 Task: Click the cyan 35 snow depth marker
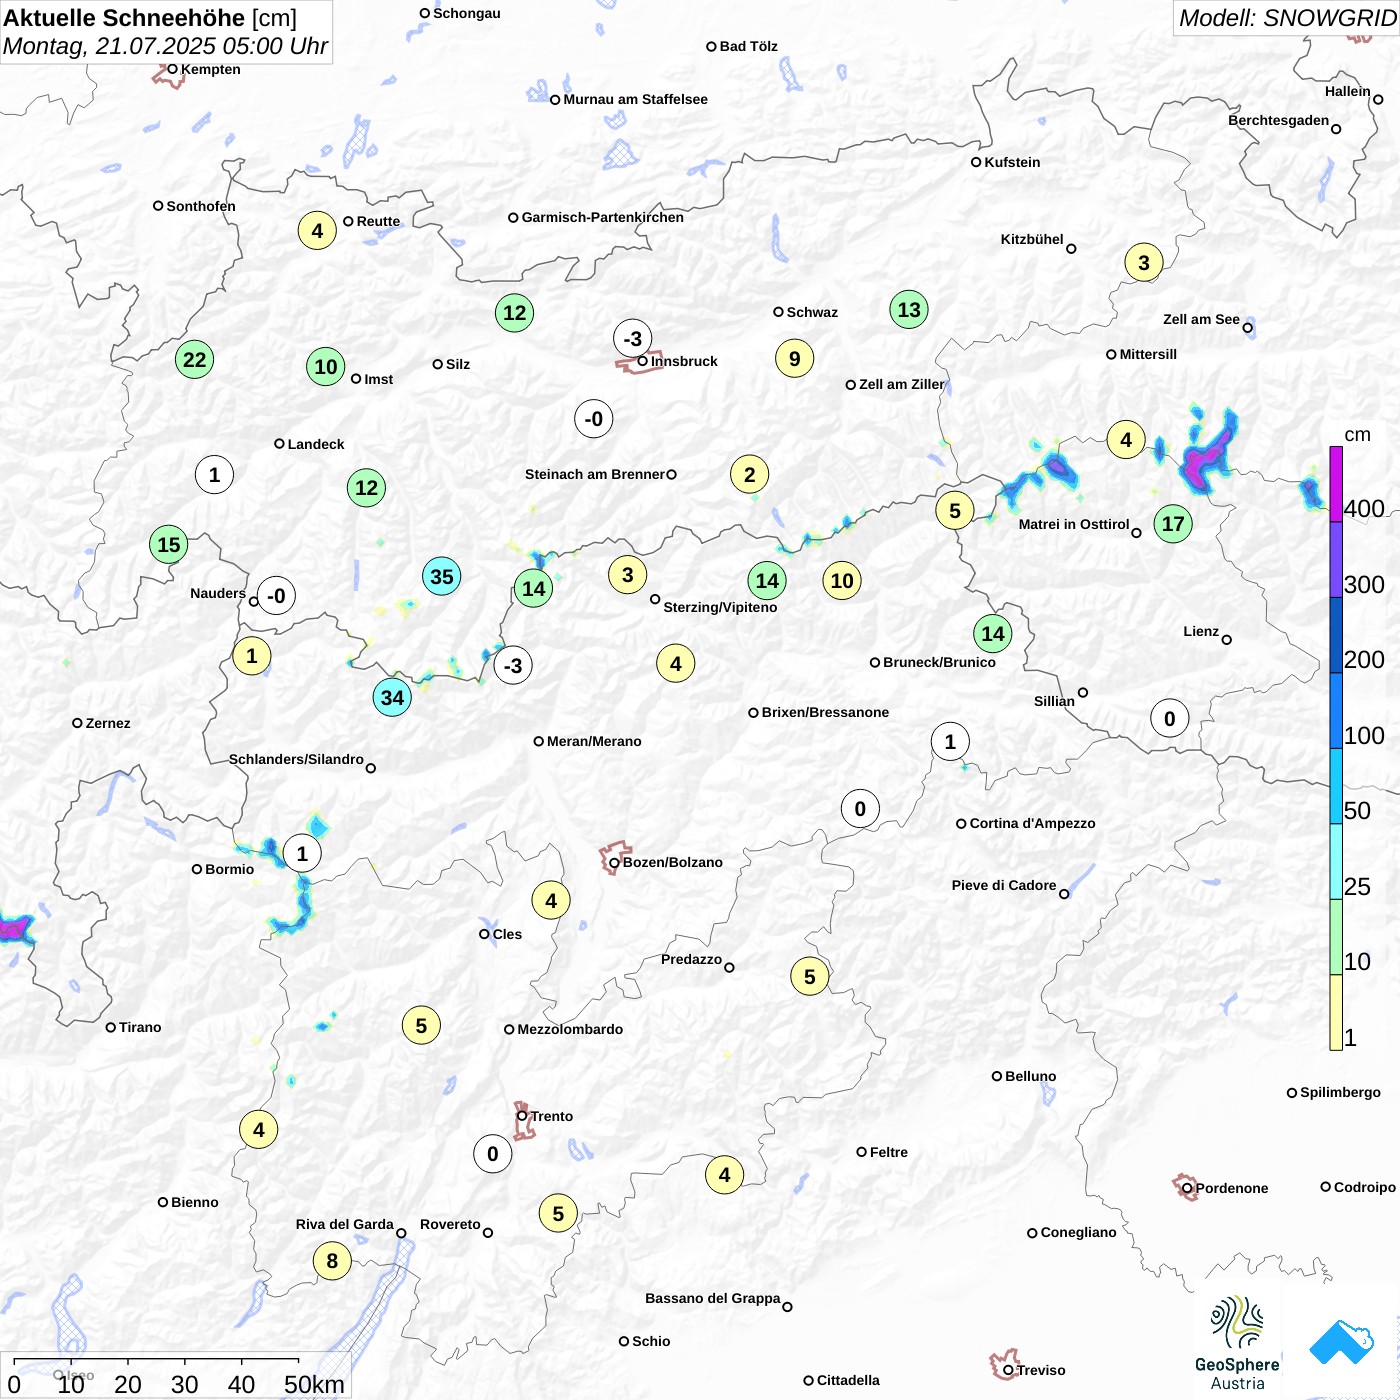pos(441,576)
